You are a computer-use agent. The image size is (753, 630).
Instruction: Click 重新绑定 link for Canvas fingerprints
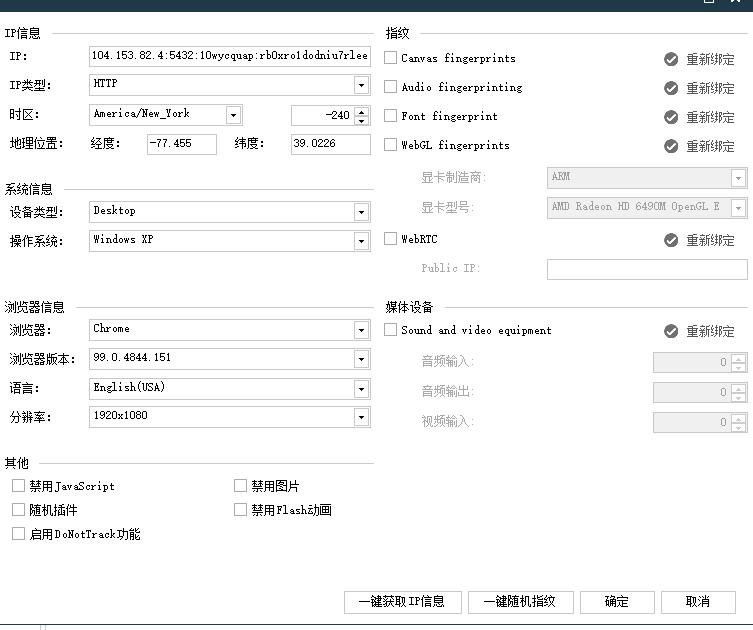tap(710, 60)
